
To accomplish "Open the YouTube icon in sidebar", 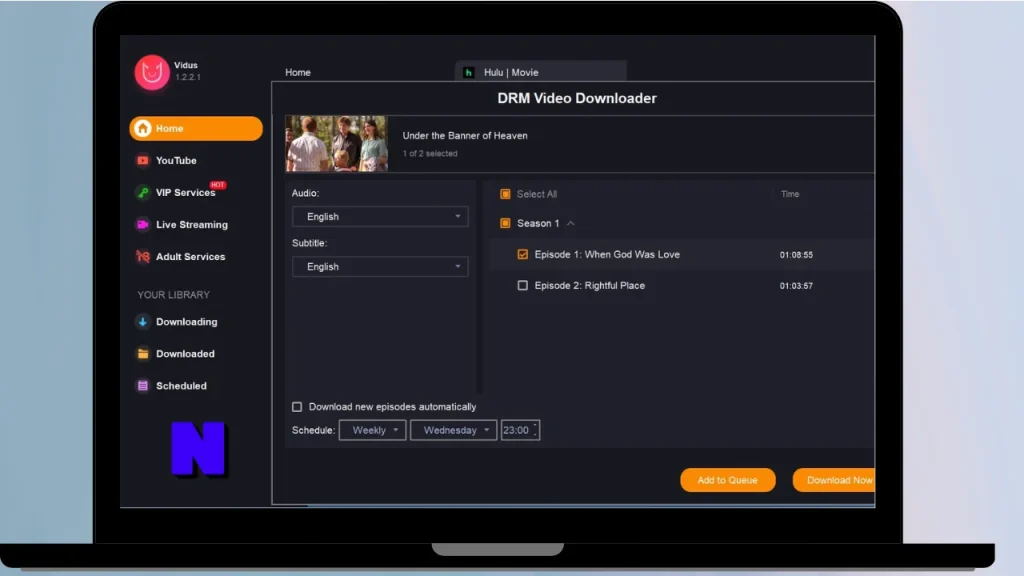I will (142, 161).
